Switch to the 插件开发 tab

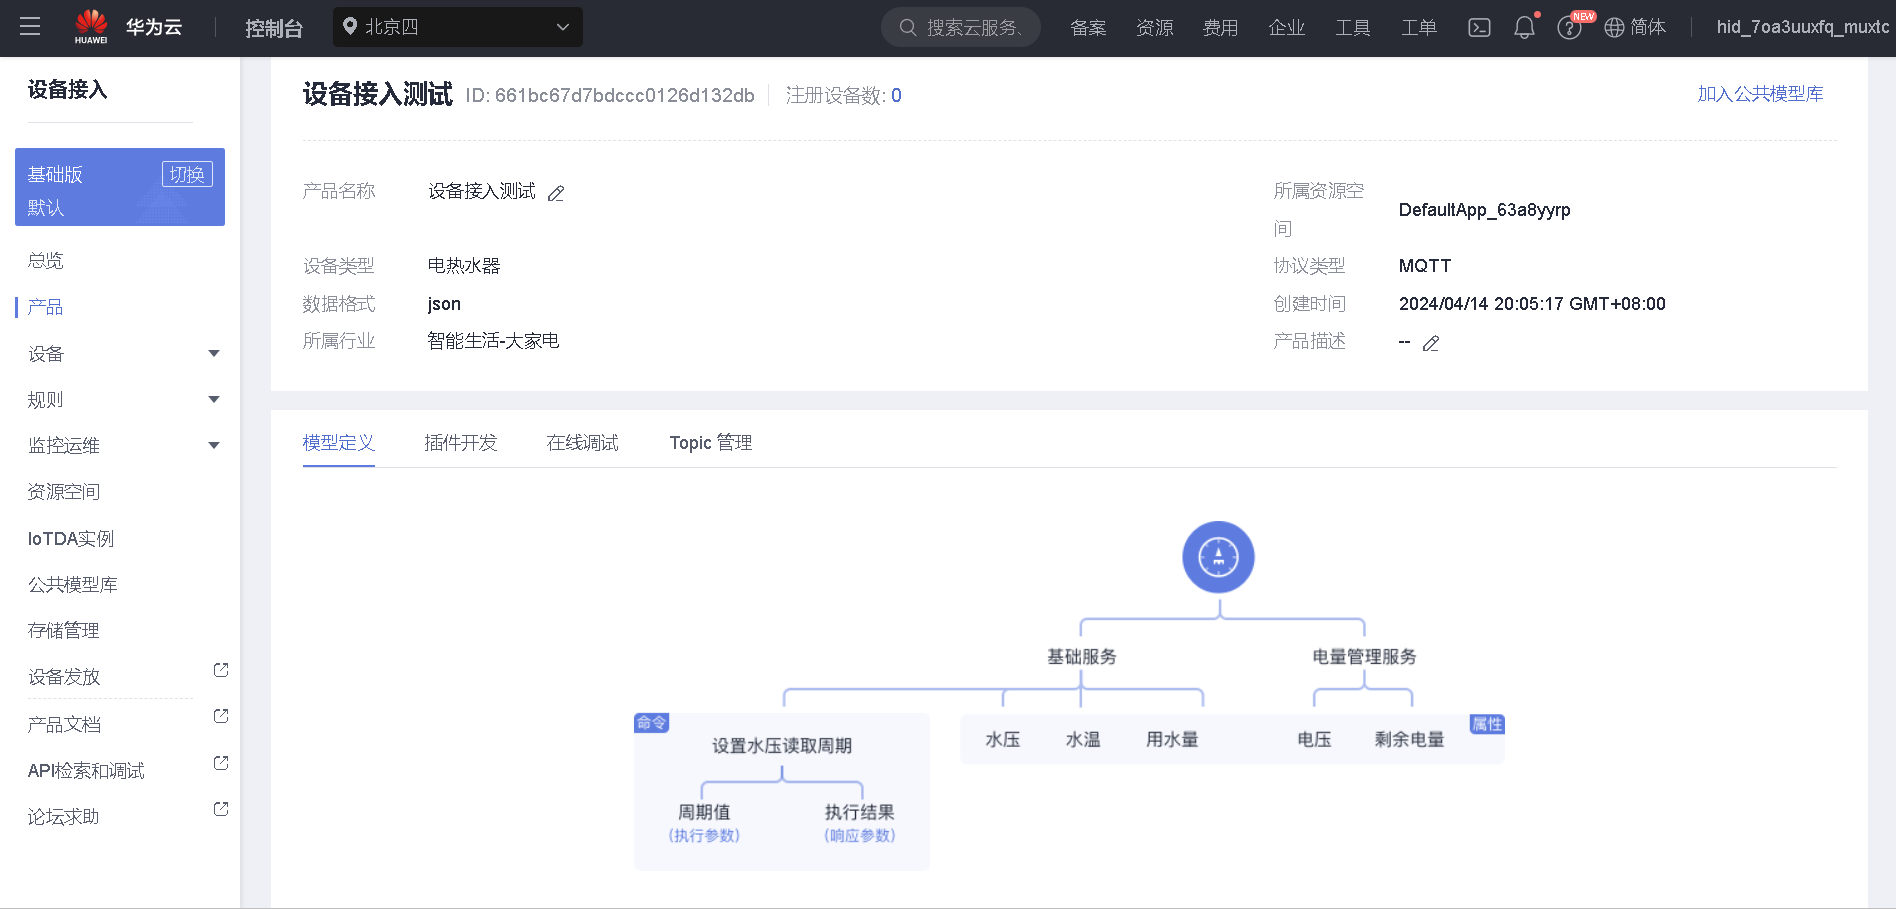(x=460, y=443)
